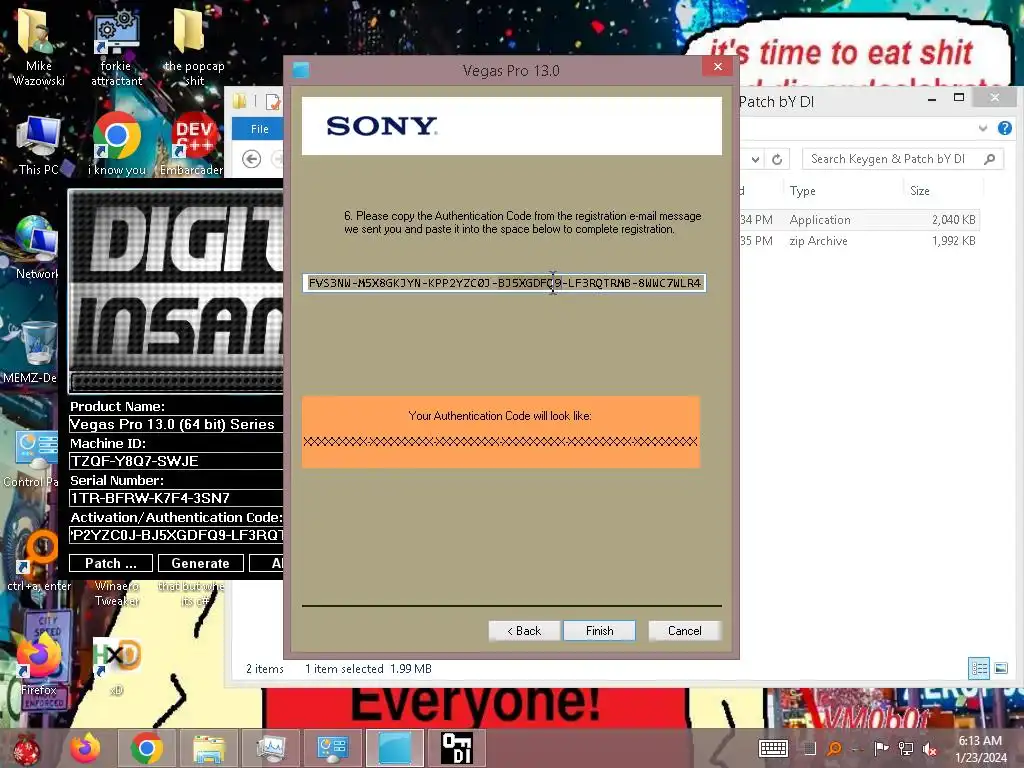Sort by the Size column header

click(x=920, y=191)
